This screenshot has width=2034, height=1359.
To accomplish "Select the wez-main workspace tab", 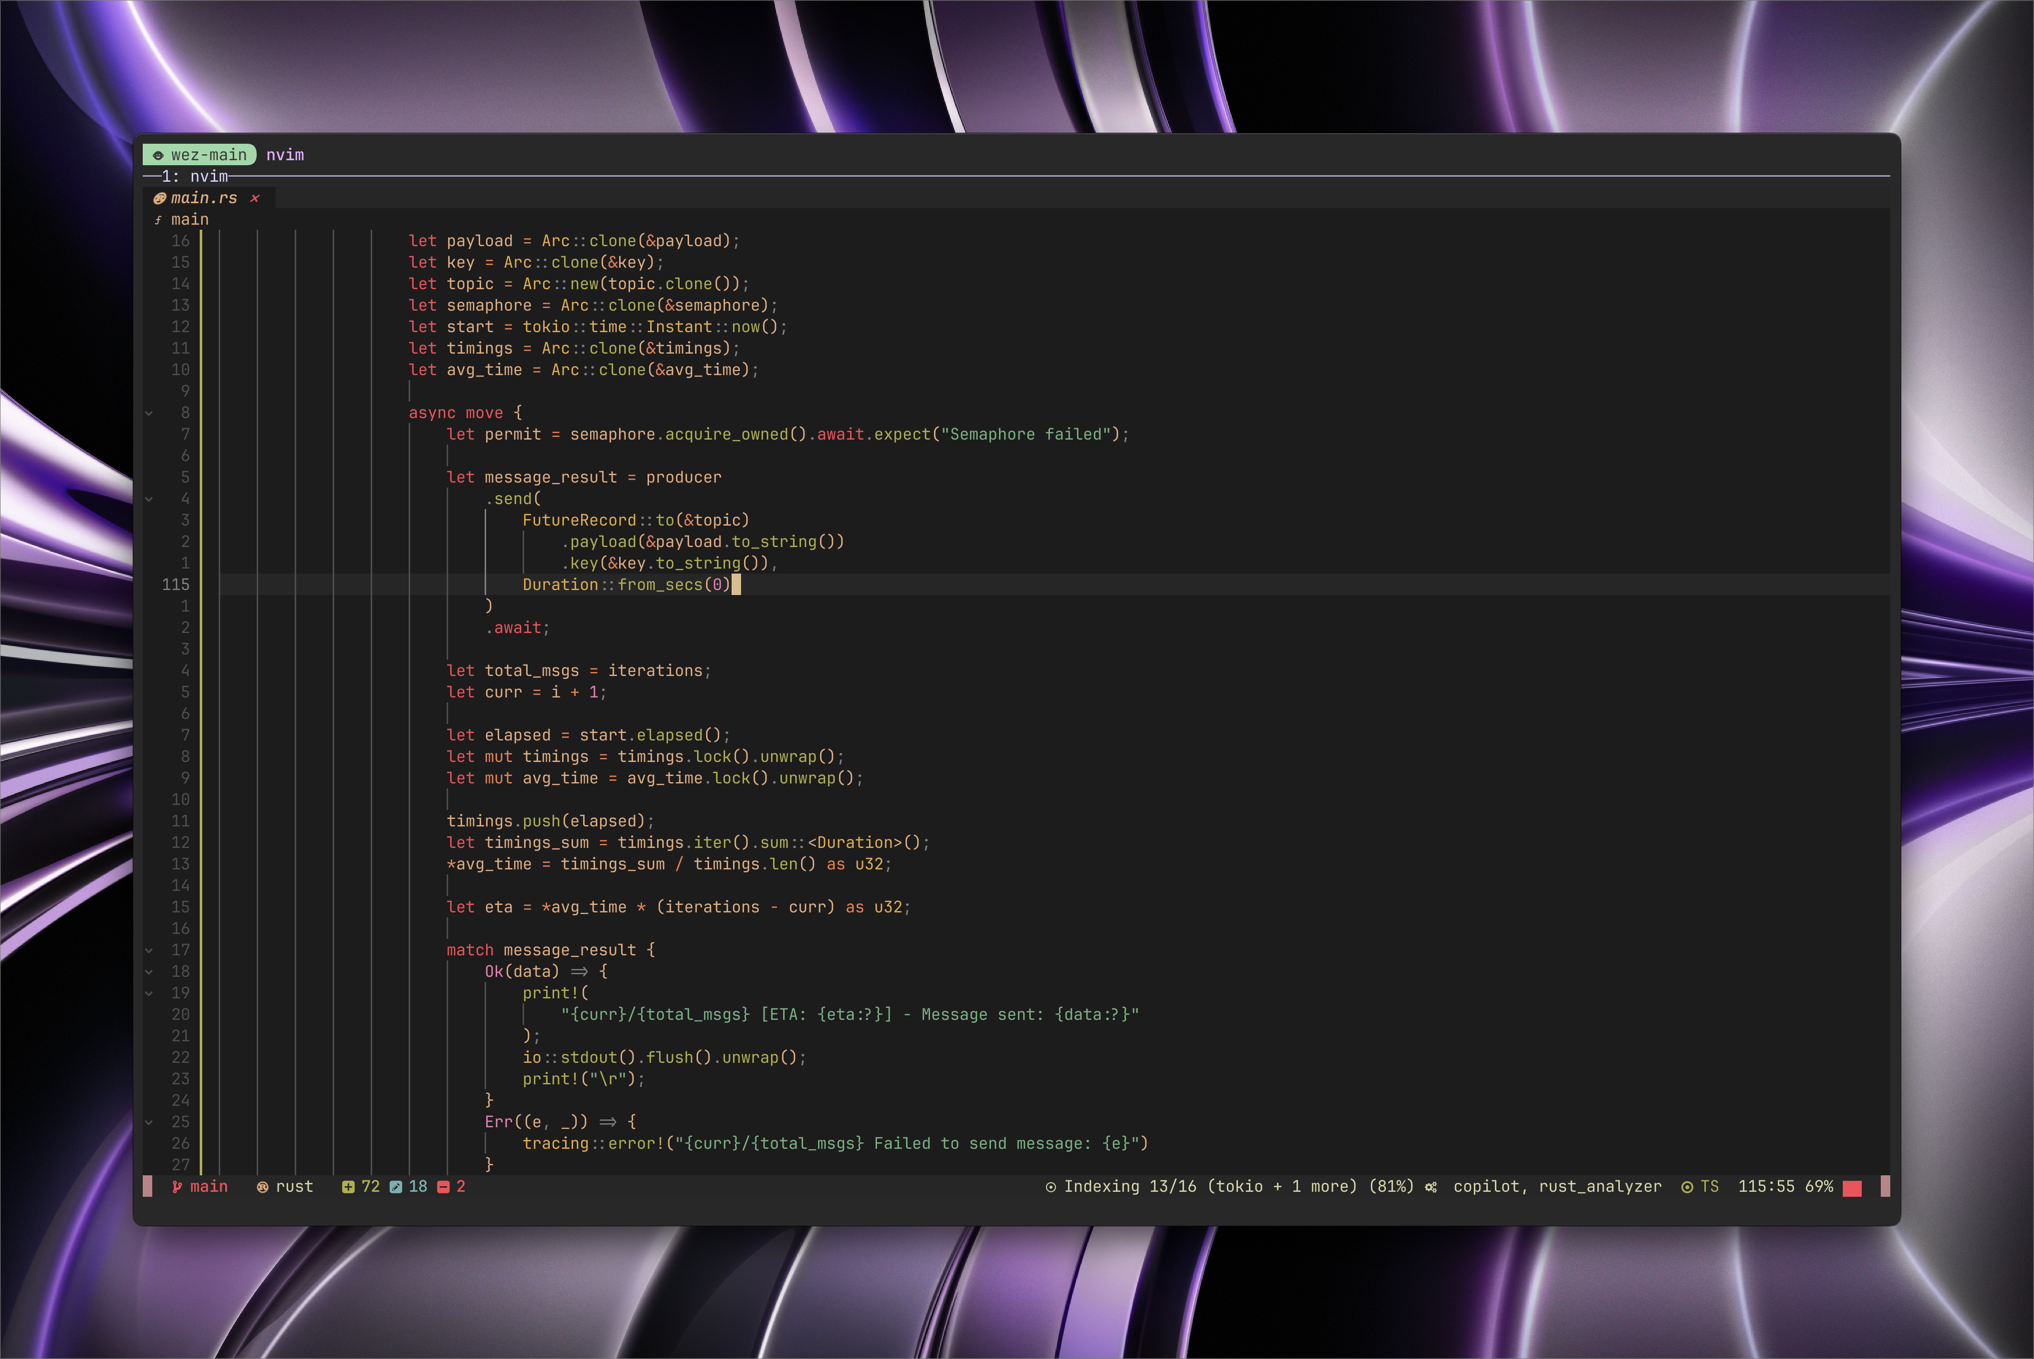I will tap(200, 155).
